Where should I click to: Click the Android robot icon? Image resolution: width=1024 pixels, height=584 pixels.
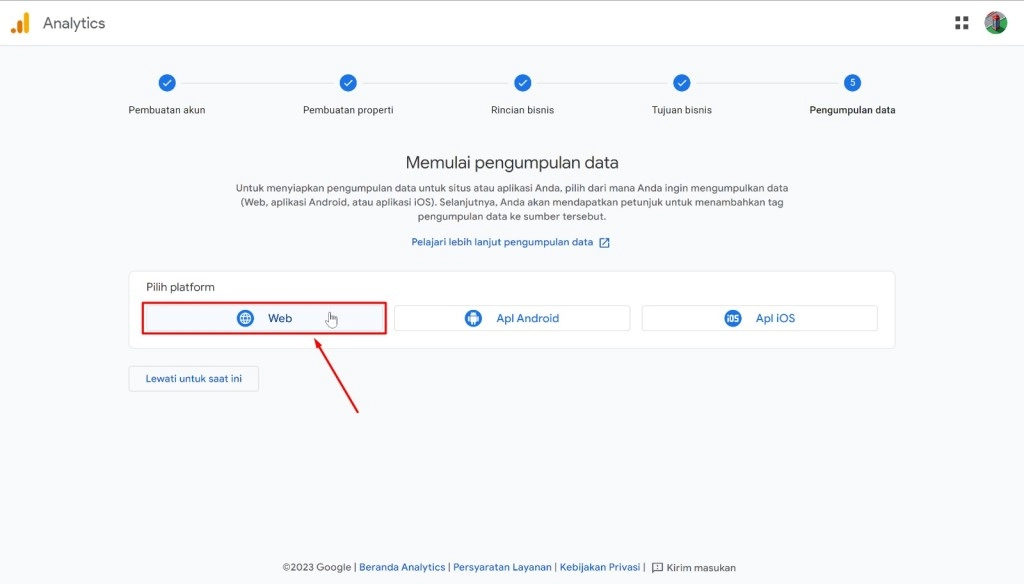(473, 318)
